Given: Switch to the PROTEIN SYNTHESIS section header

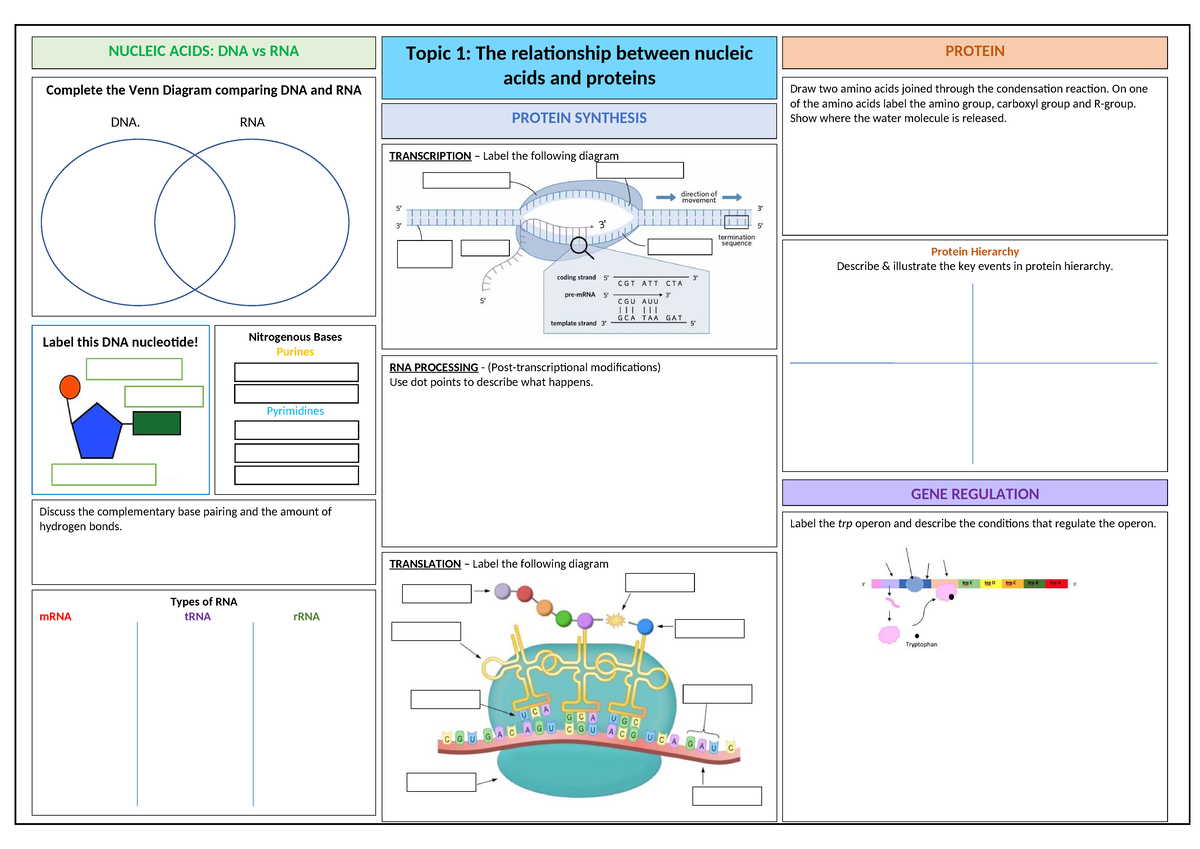Looking at the screenshot, I should click(579, 118).
